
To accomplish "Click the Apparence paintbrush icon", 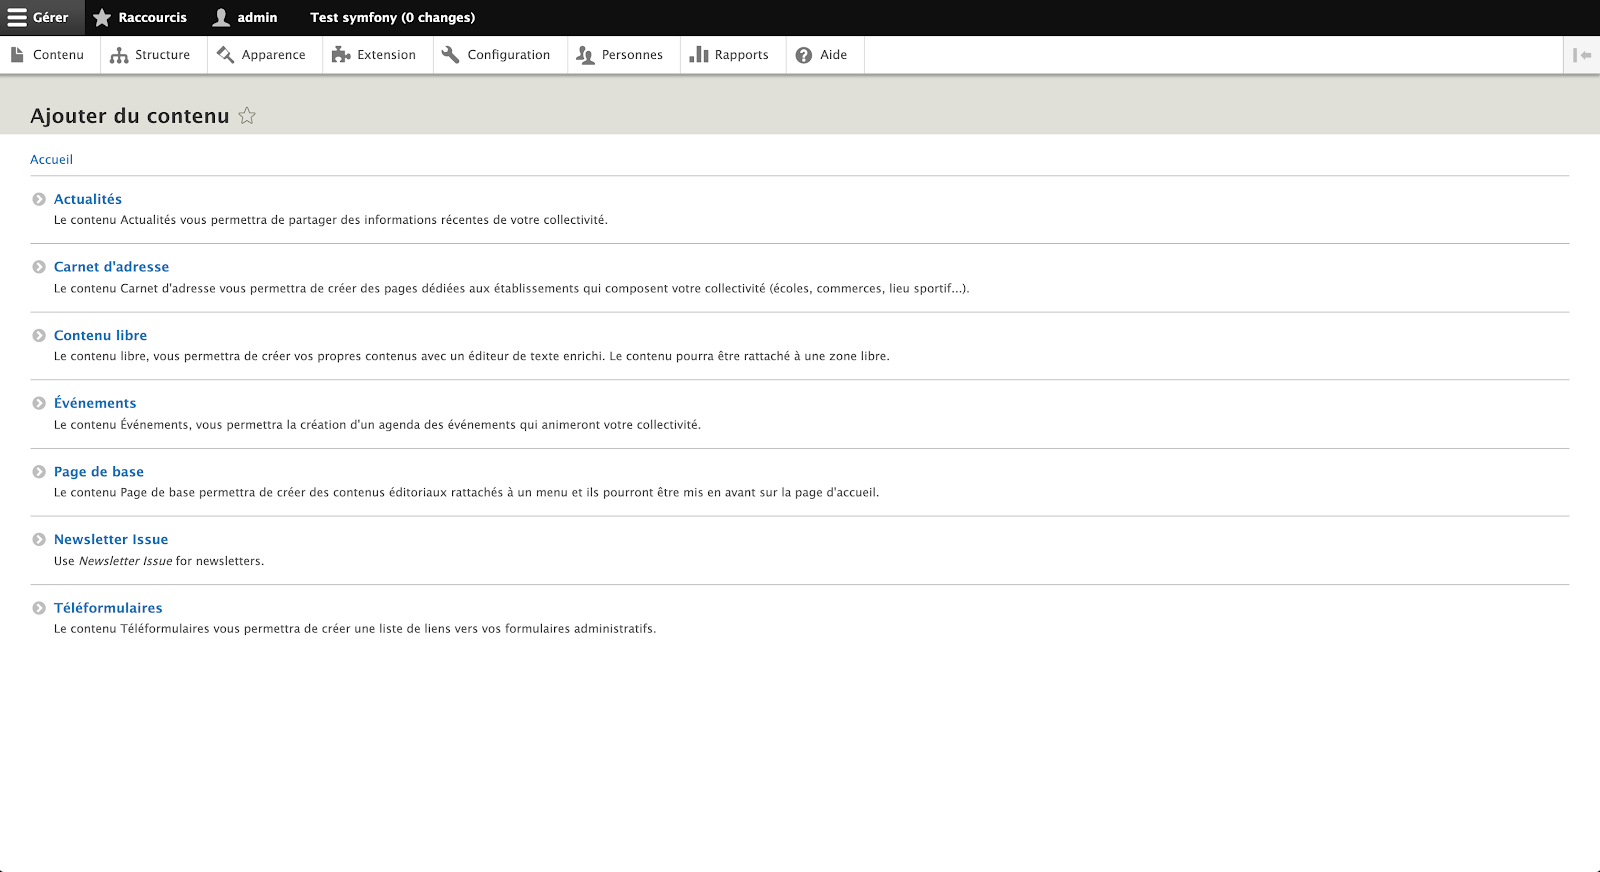I will pos(226,55).
